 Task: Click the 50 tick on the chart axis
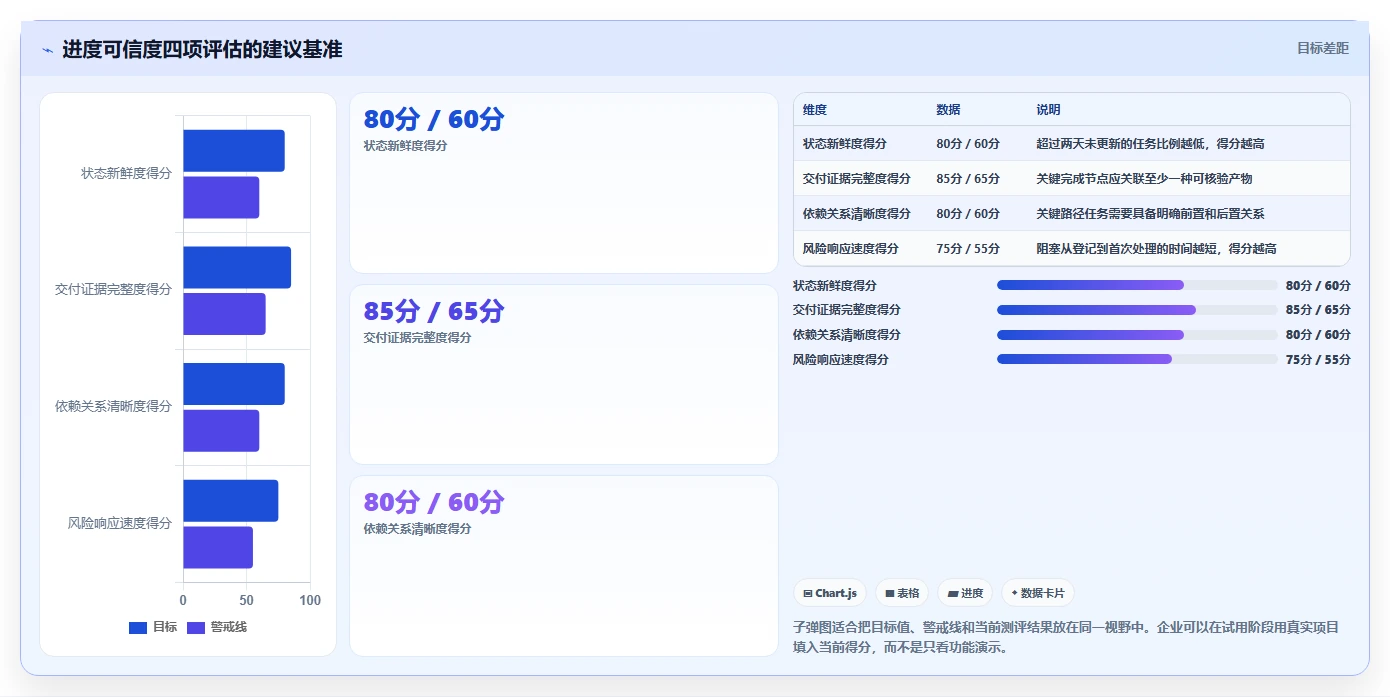click(246, 600)
